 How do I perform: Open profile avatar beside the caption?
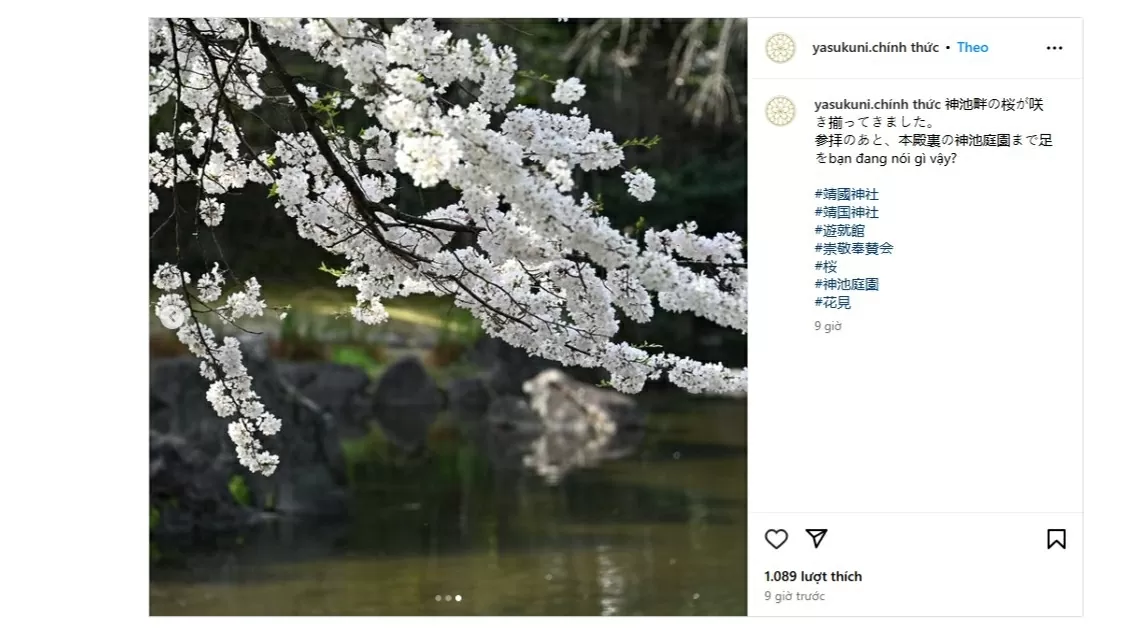pyautogui.click(x=780, y=112)
